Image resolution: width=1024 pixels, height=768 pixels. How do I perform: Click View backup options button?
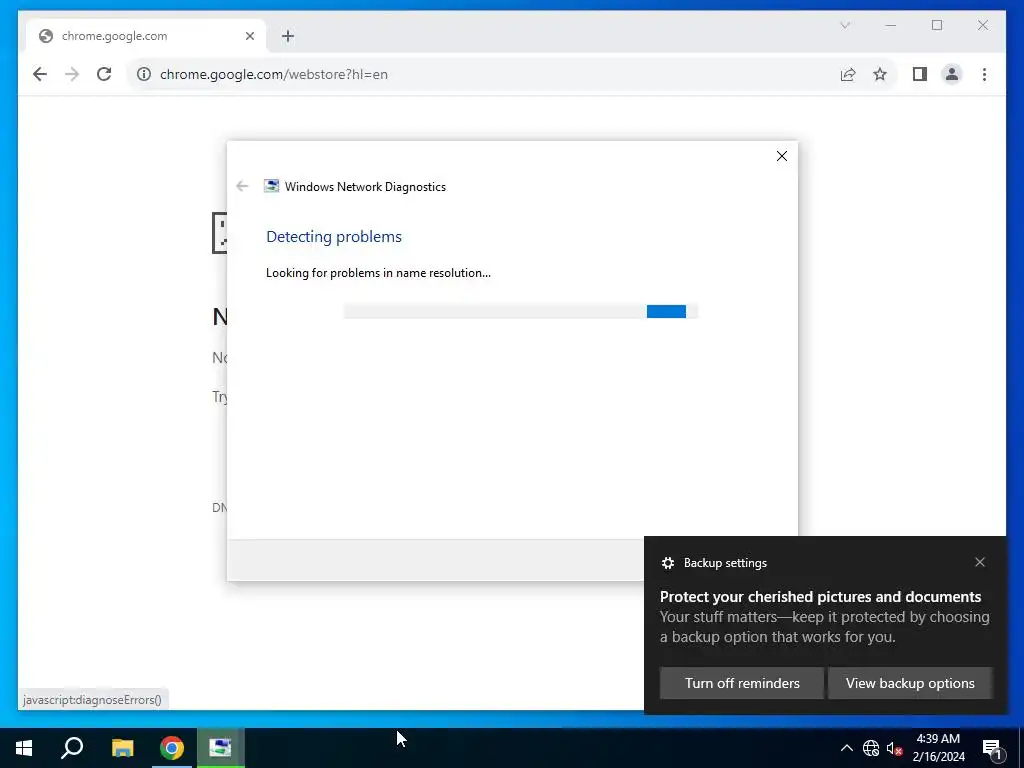[x=910, y=683]
